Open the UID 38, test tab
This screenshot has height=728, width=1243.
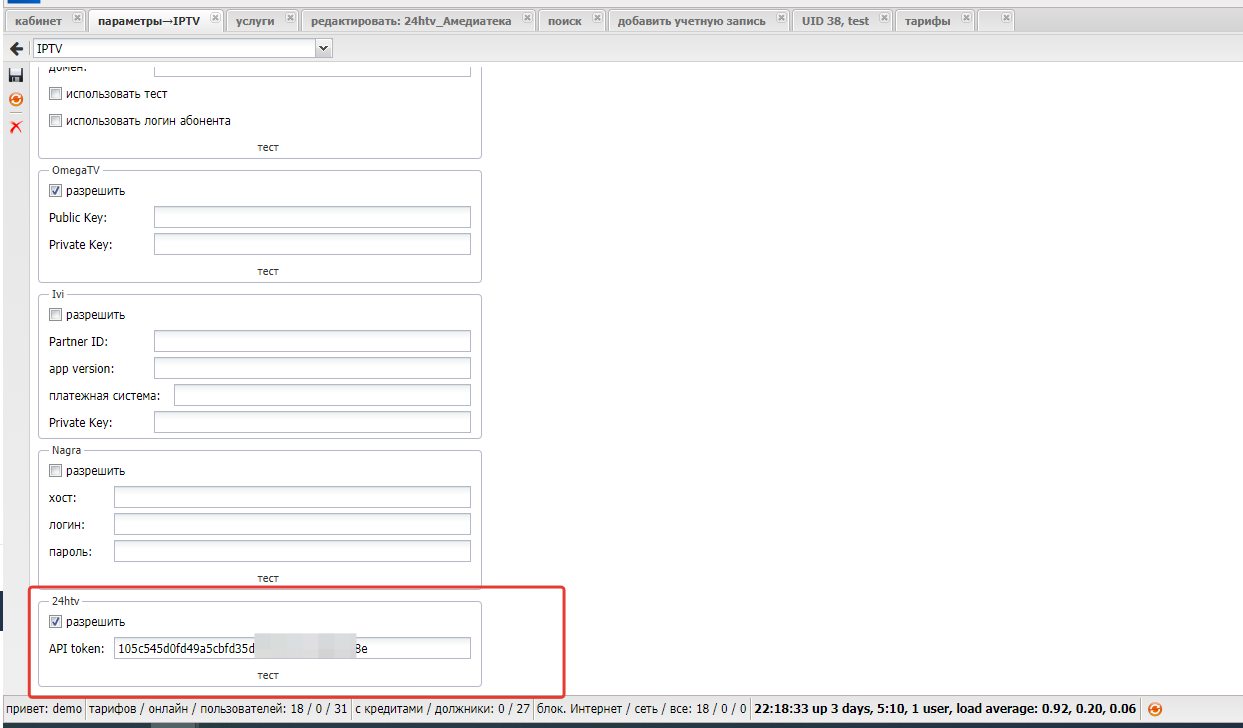coord(835,21)
